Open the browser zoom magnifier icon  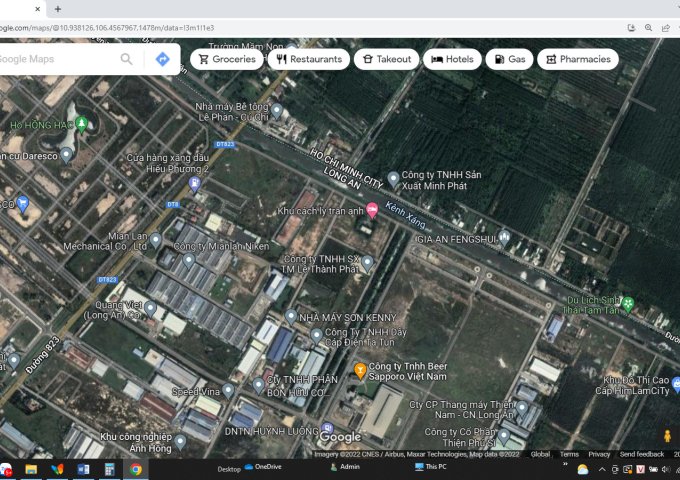[649, 28]
